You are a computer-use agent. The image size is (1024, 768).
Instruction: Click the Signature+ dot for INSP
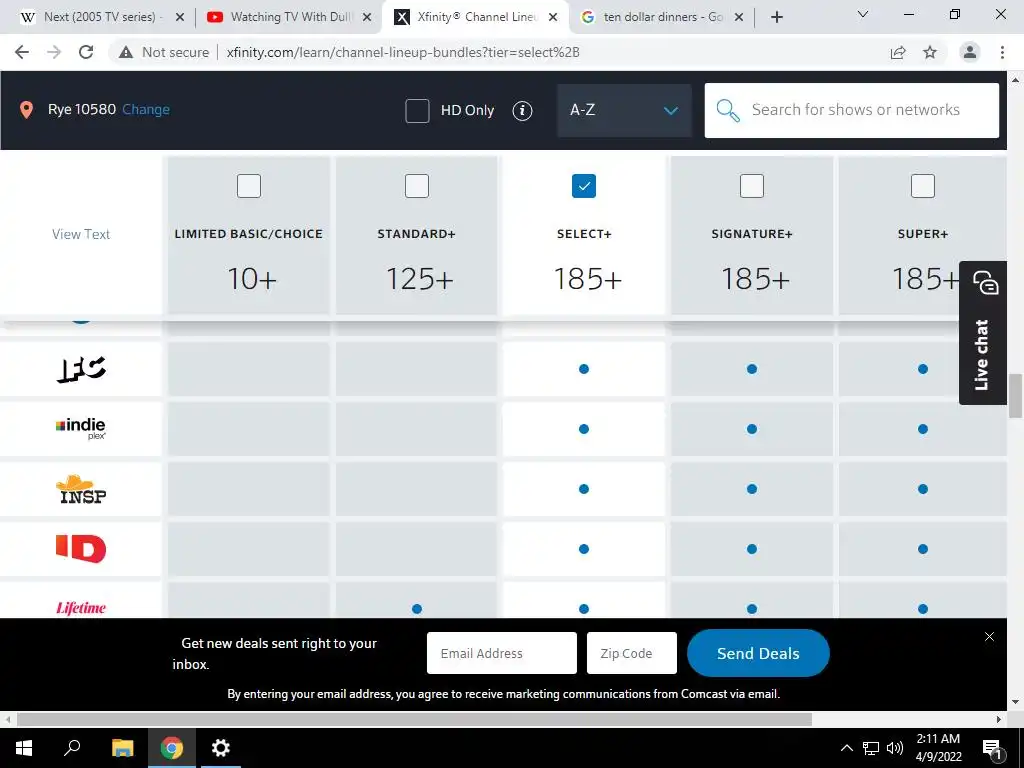click(x=752, y=488)
